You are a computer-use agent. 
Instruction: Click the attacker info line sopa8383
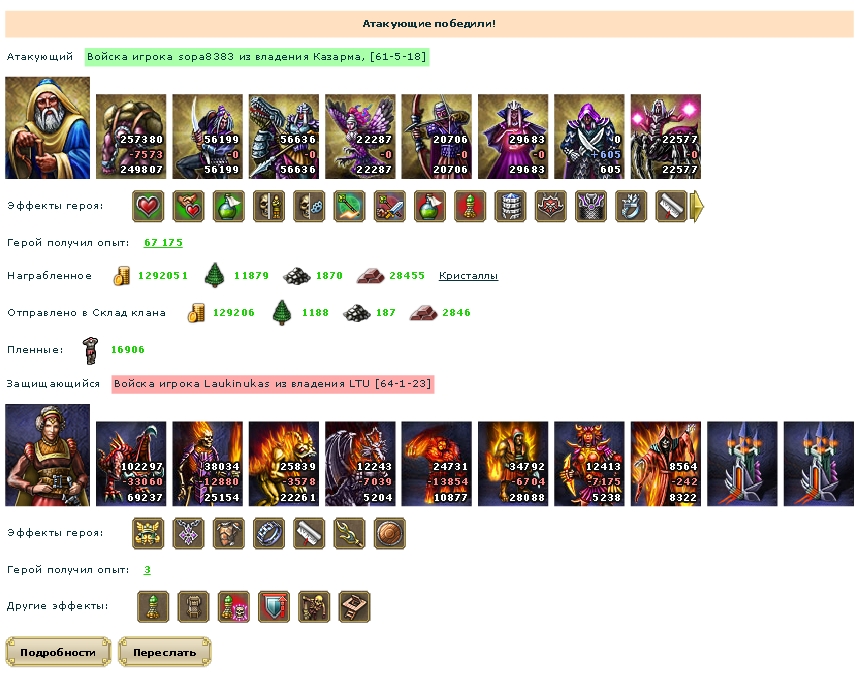pos(257,57)
